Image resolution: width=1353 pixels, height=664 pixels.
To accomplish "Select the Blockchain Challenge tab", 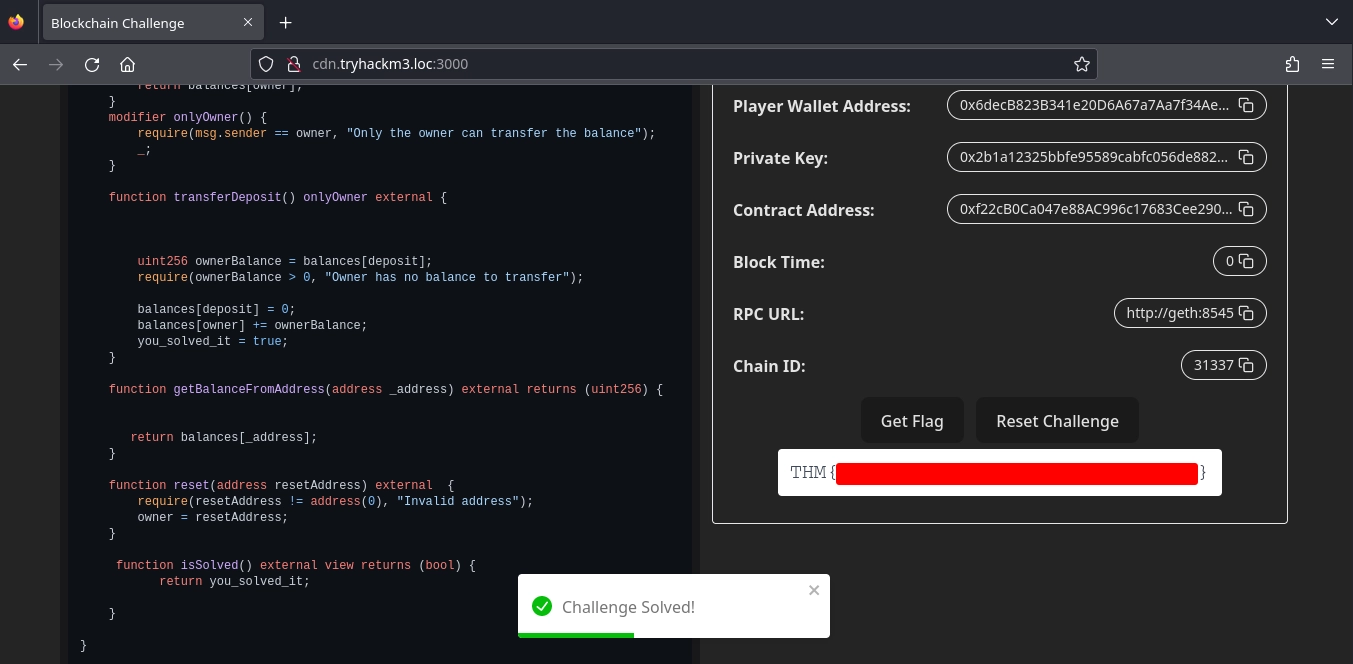I will (130, 23).
